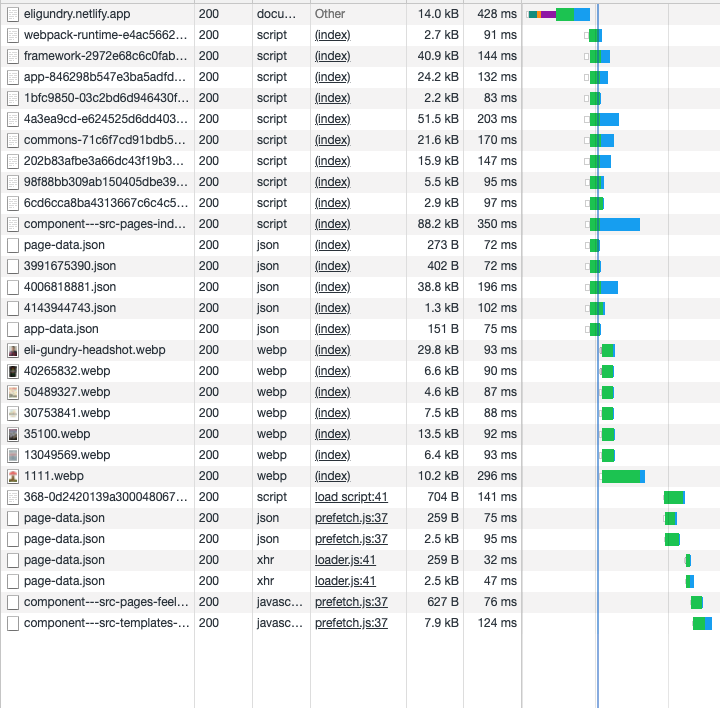Click the waterfall bar for eligundry.netlify.app

tap(558, 15)
